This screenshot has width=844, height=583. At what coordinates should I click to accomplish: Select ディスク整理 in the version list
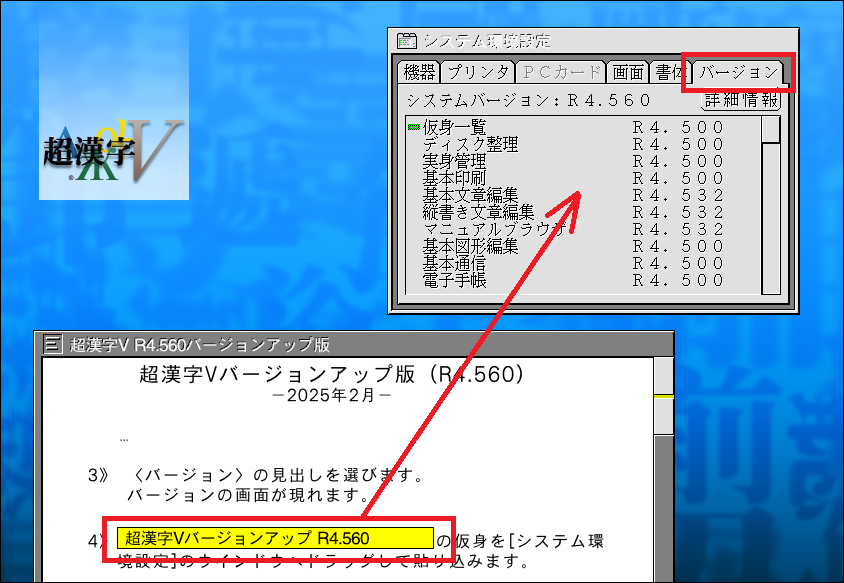pyautogui.click(x=470, y=144)
